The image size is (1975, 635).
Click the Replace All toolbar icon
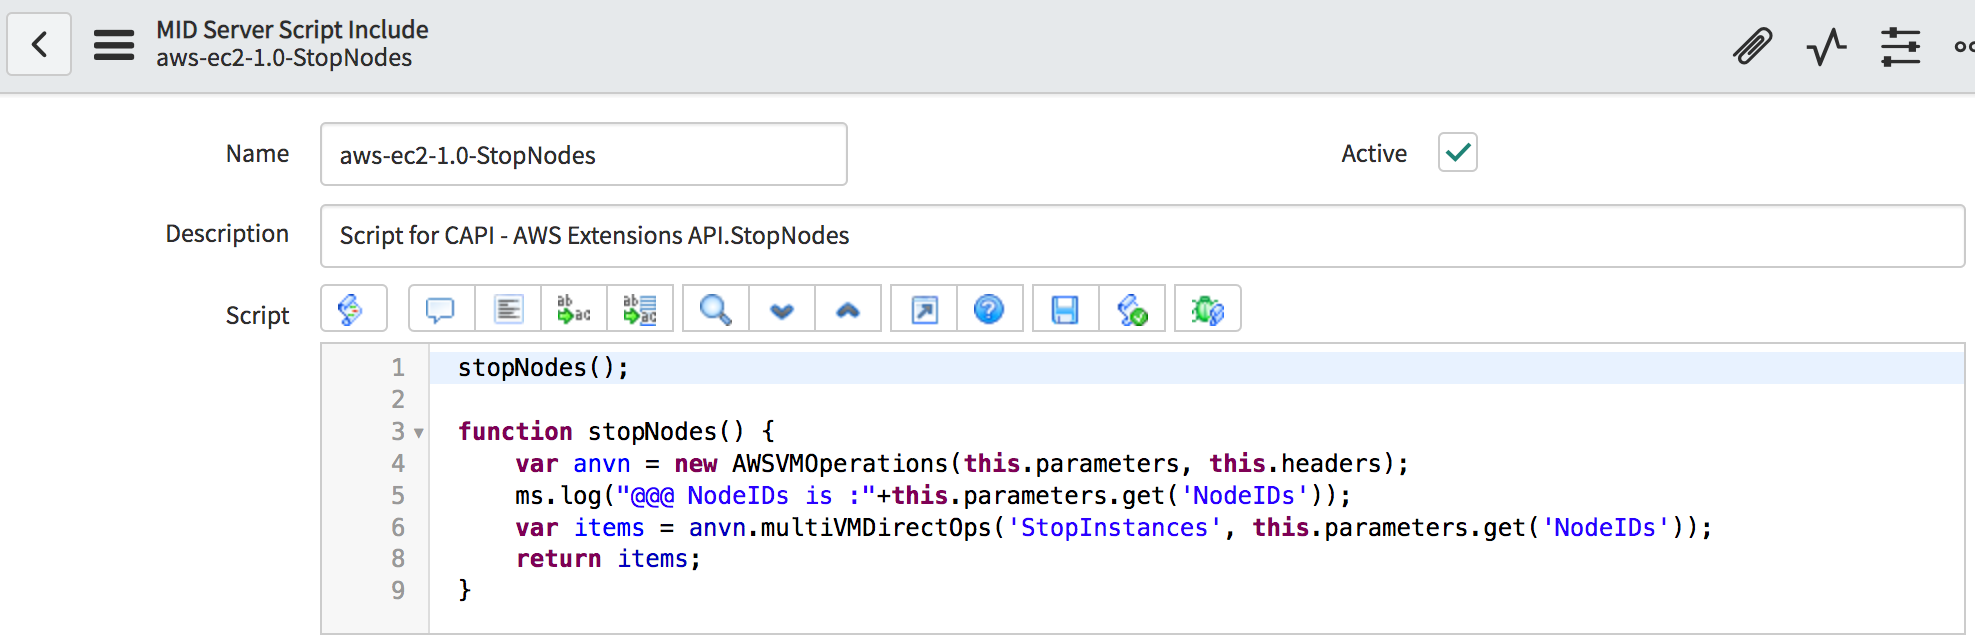640,309
